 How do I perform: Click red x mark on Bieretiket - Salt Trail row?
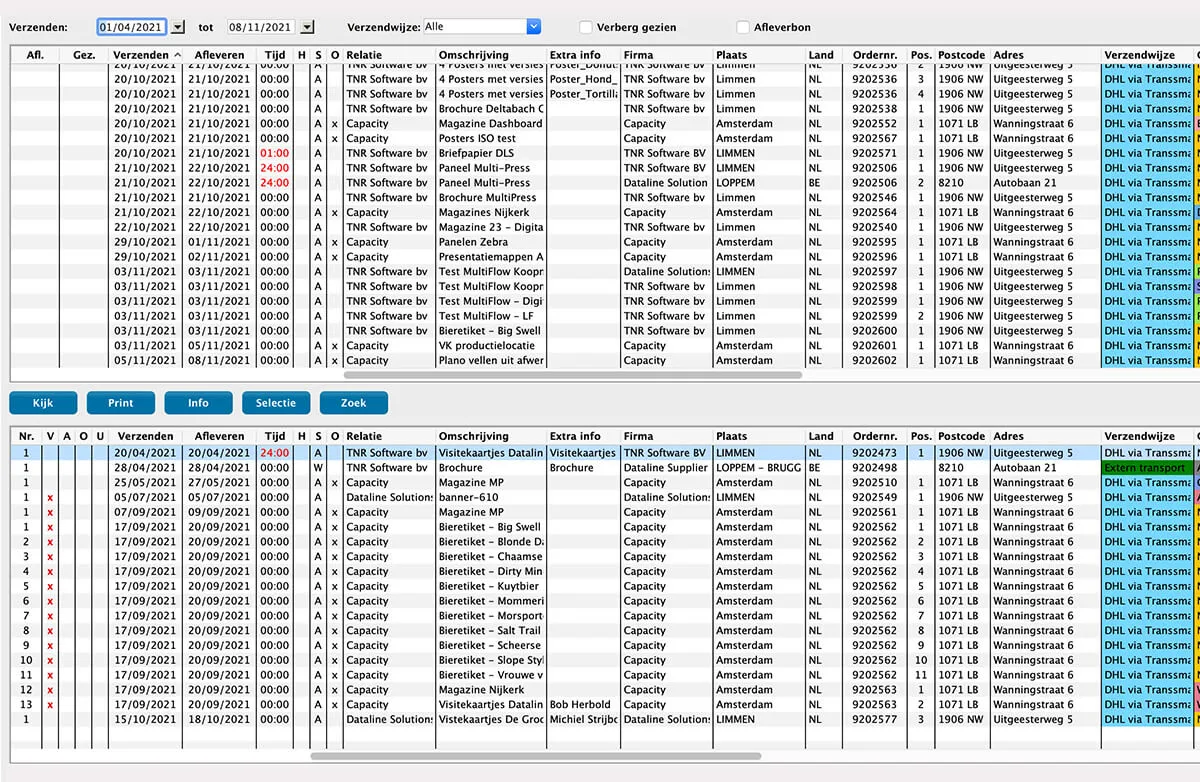pyautogui.click(x=51, y=631)
